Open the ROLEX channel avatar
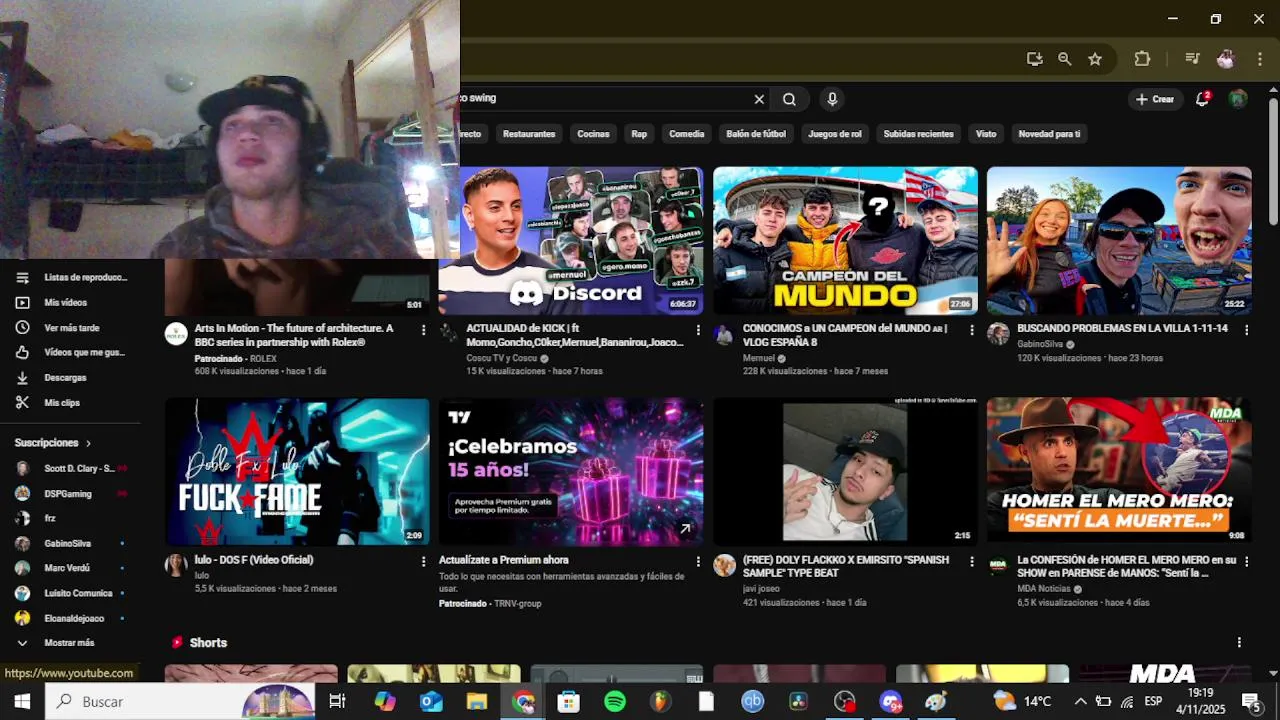Image resolution: width=1280 pixels, height=720 pixels. pos(176,334)
